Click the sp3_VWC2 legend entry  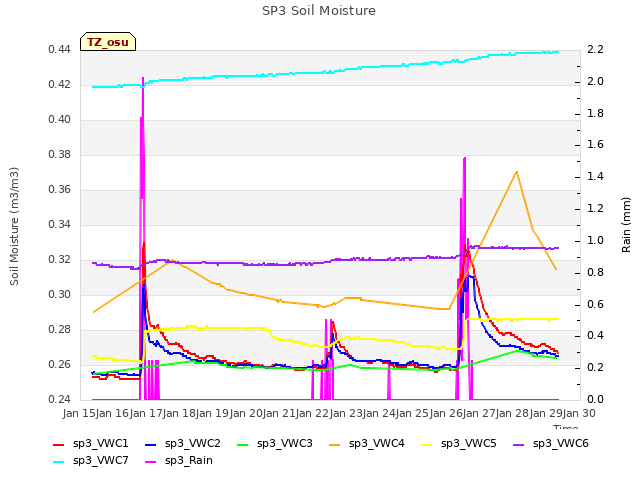click(182, 443)
